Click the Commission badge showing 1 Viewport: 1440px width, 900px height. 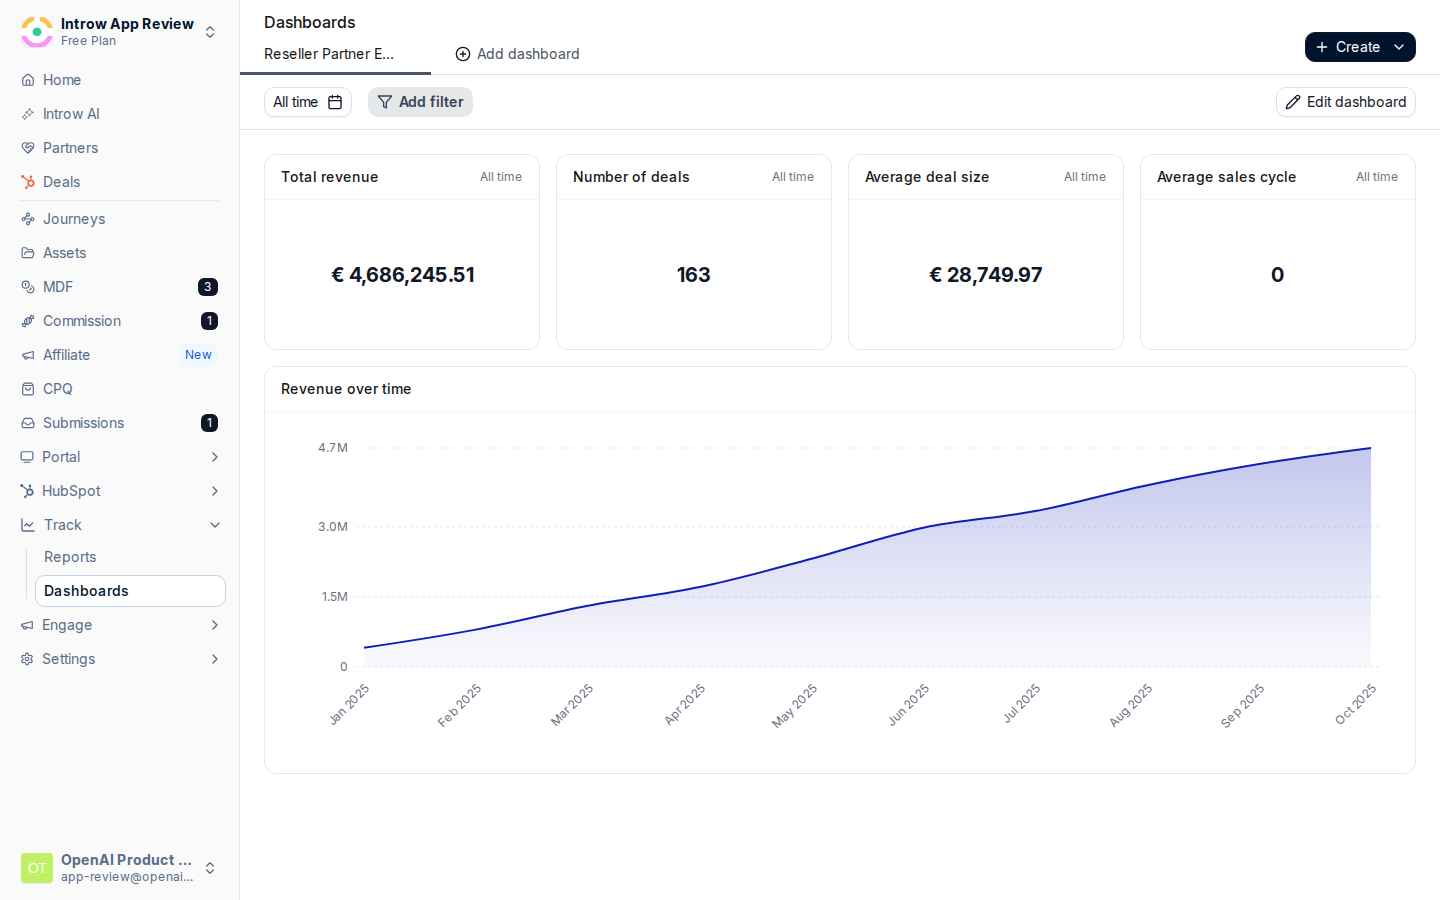pyautogui.click(x=209, y=321)
